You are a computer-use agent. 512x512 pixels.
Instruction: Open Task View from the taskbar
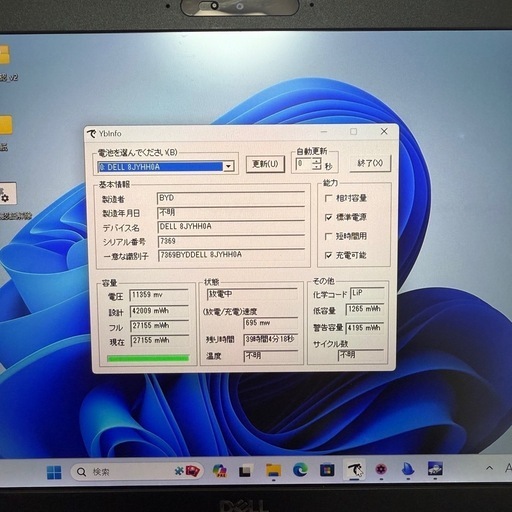[245, 471]
